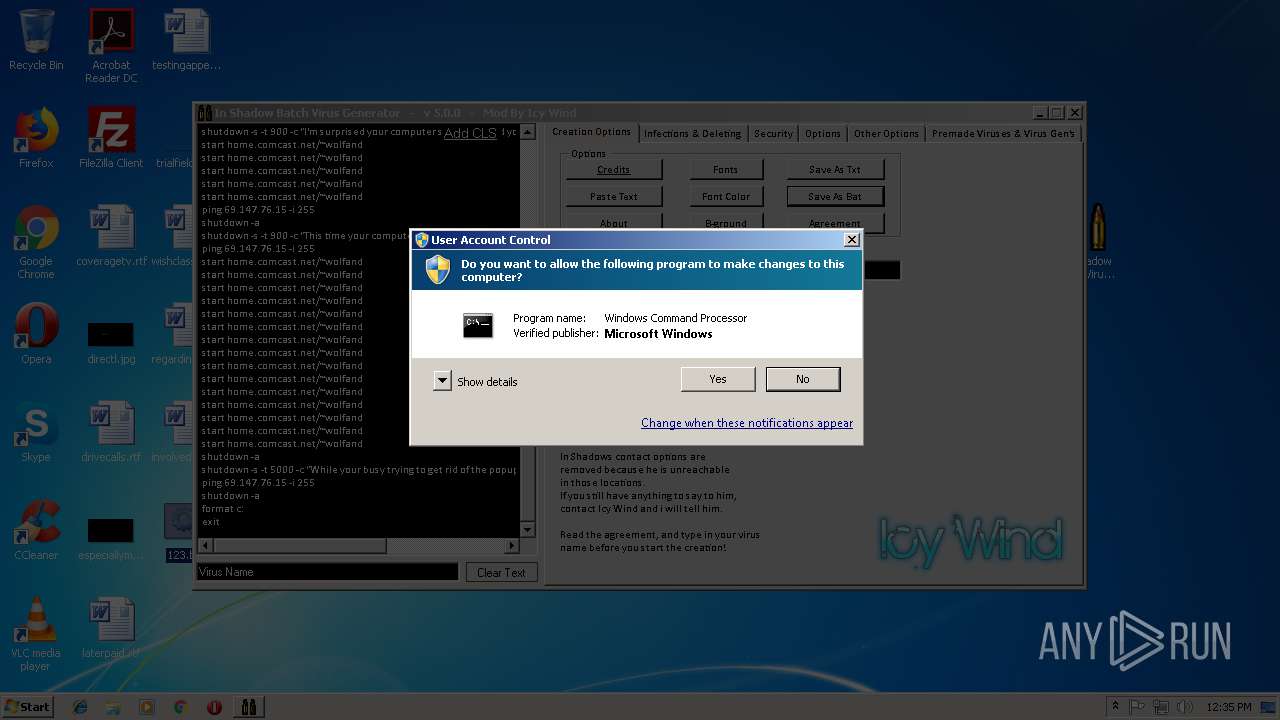Image resolution: width=1280 pixels, height=720 pixels.
Task: Open Change when these notifications appear link
Action: (x=747, y=423)
